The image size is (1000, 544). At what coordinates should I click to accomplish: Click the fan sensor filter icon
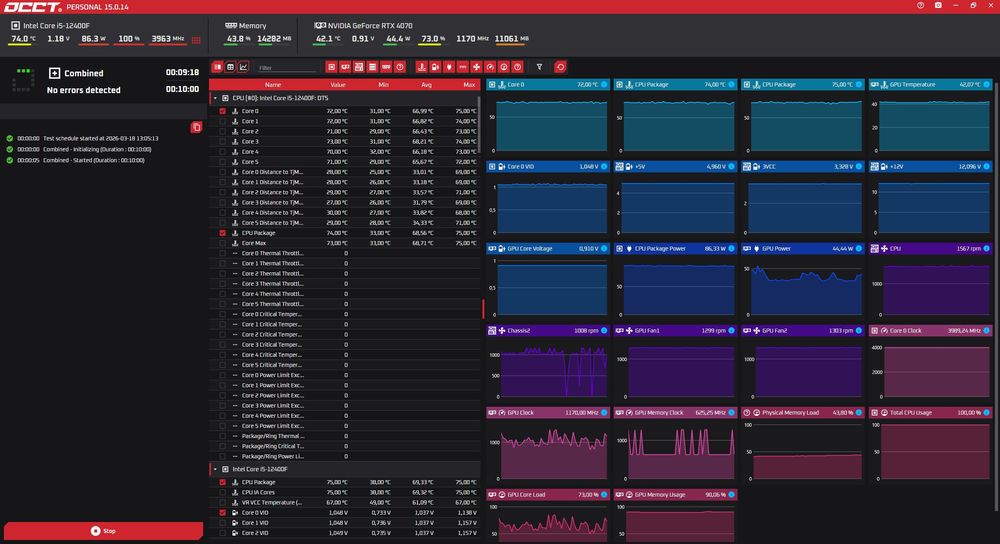click(477, 68)
